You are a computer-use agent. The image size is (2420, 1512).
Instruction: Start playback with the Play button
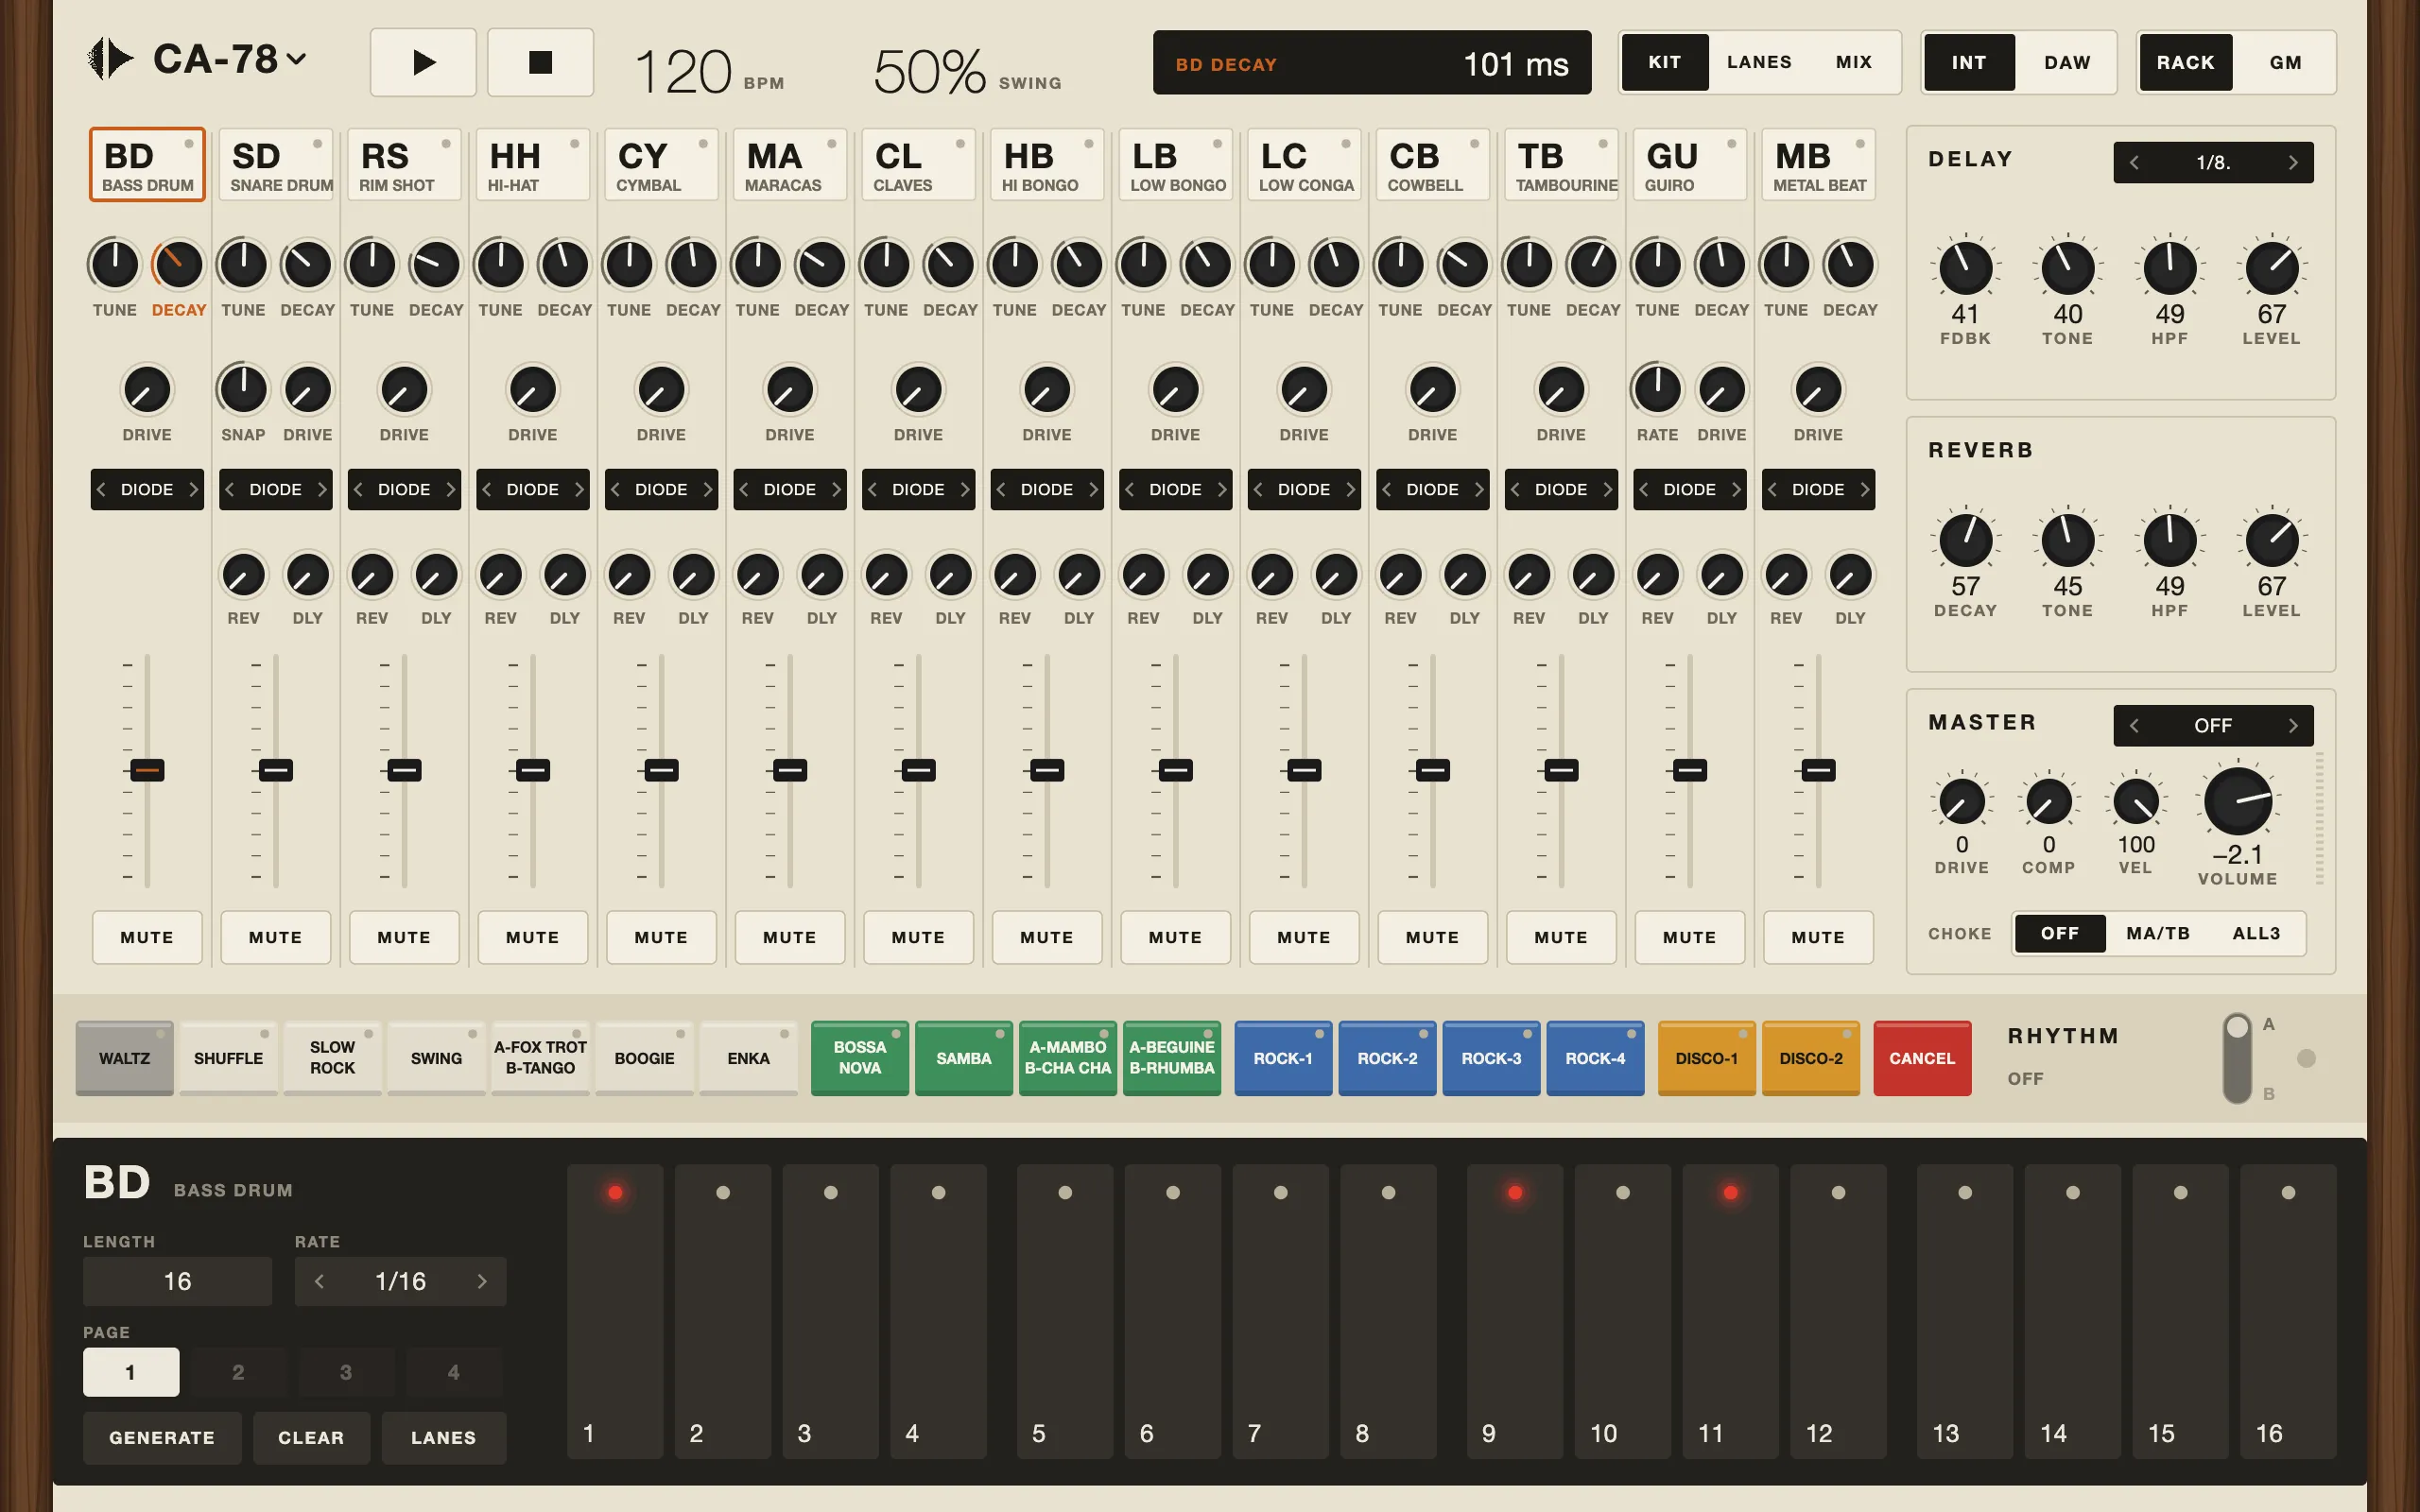click(x=423, y=62)
